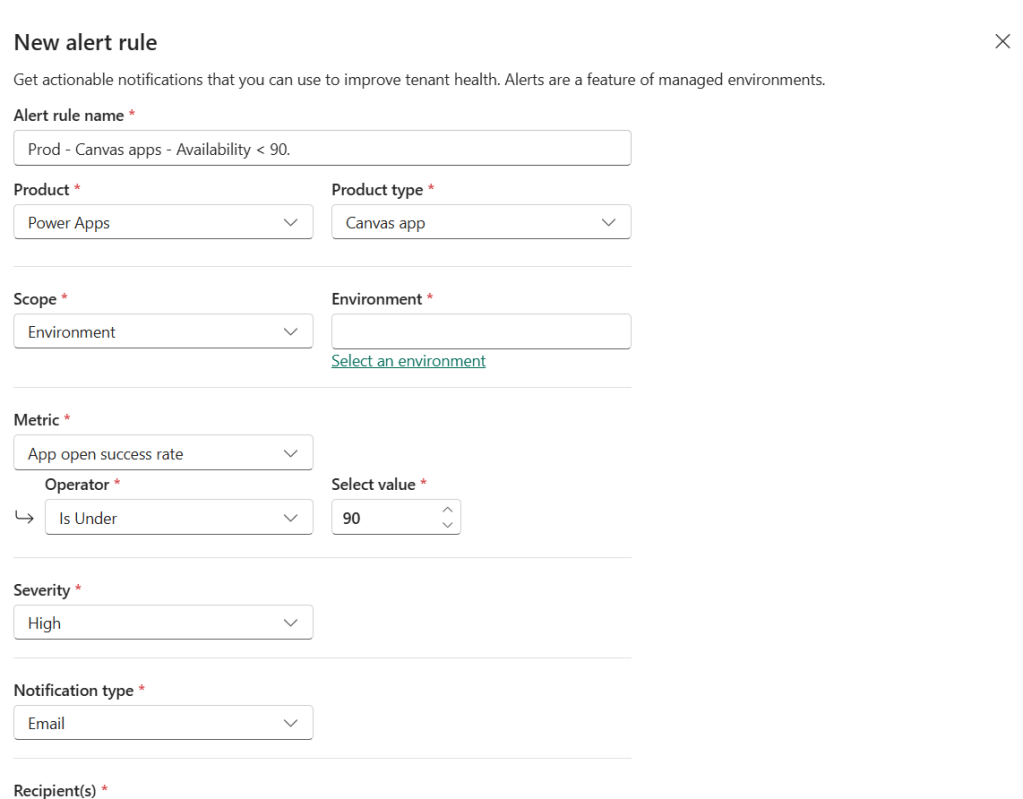
Task: Click the empty Environment input box
Action: [x=480, y=331]
